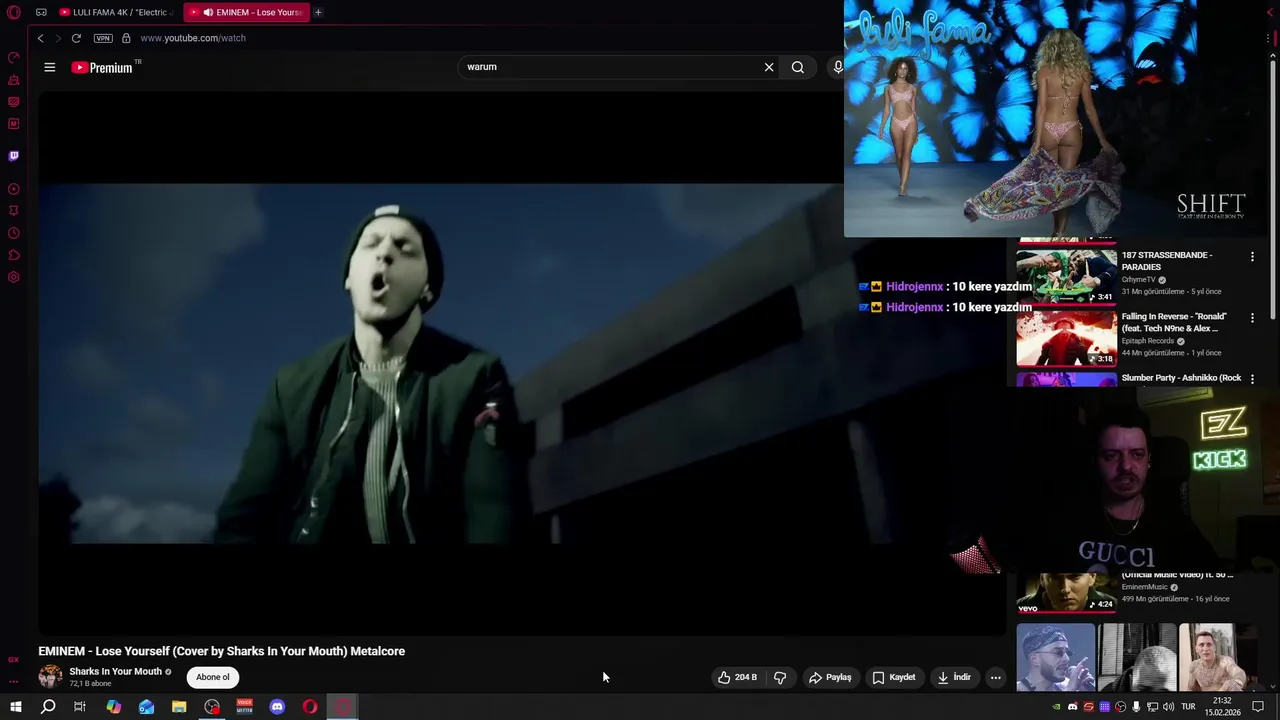Image resolution: width=1280 pixels, height=720 pixels.
Task: Open the Windows Start menu
Action: point(16,707)
